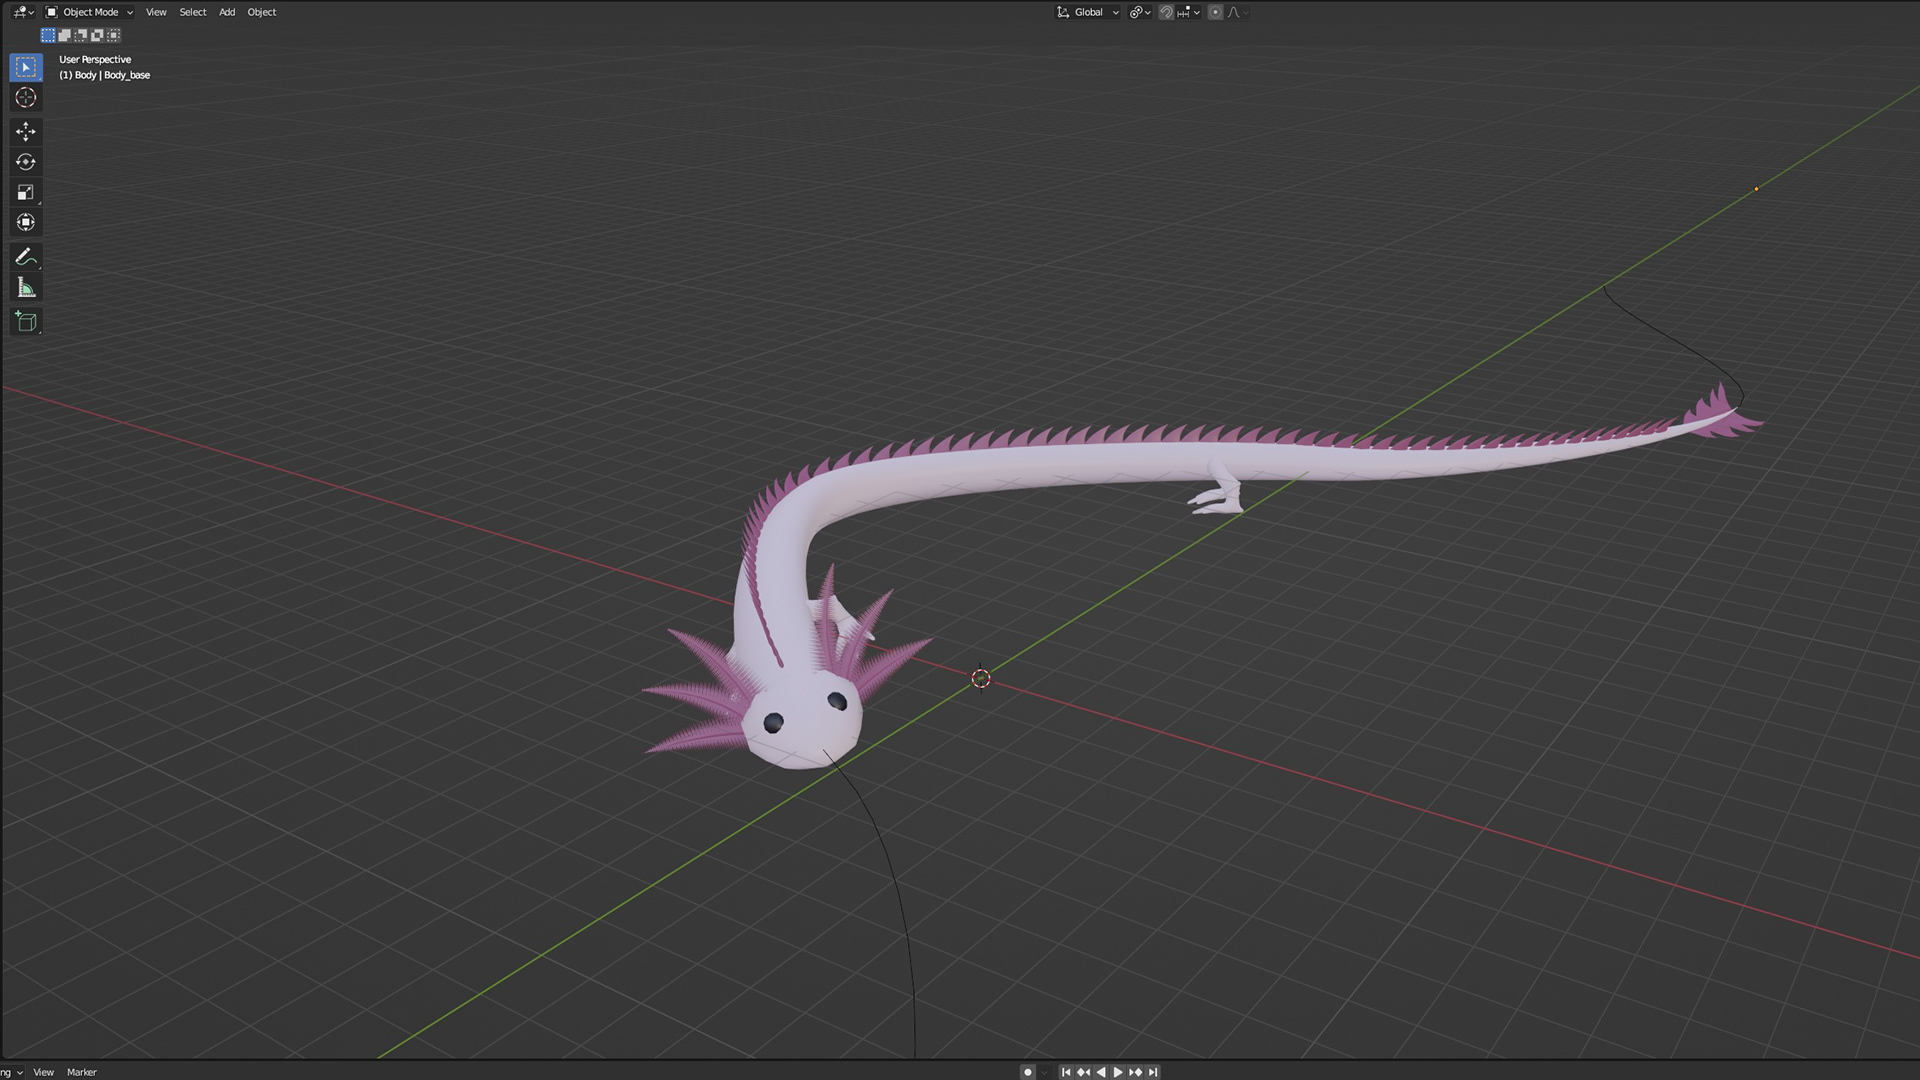Click the 3D cursor in the viewport
Image resolution: width=1920 pixels, height=1080 pixels.
click(981, 679)
